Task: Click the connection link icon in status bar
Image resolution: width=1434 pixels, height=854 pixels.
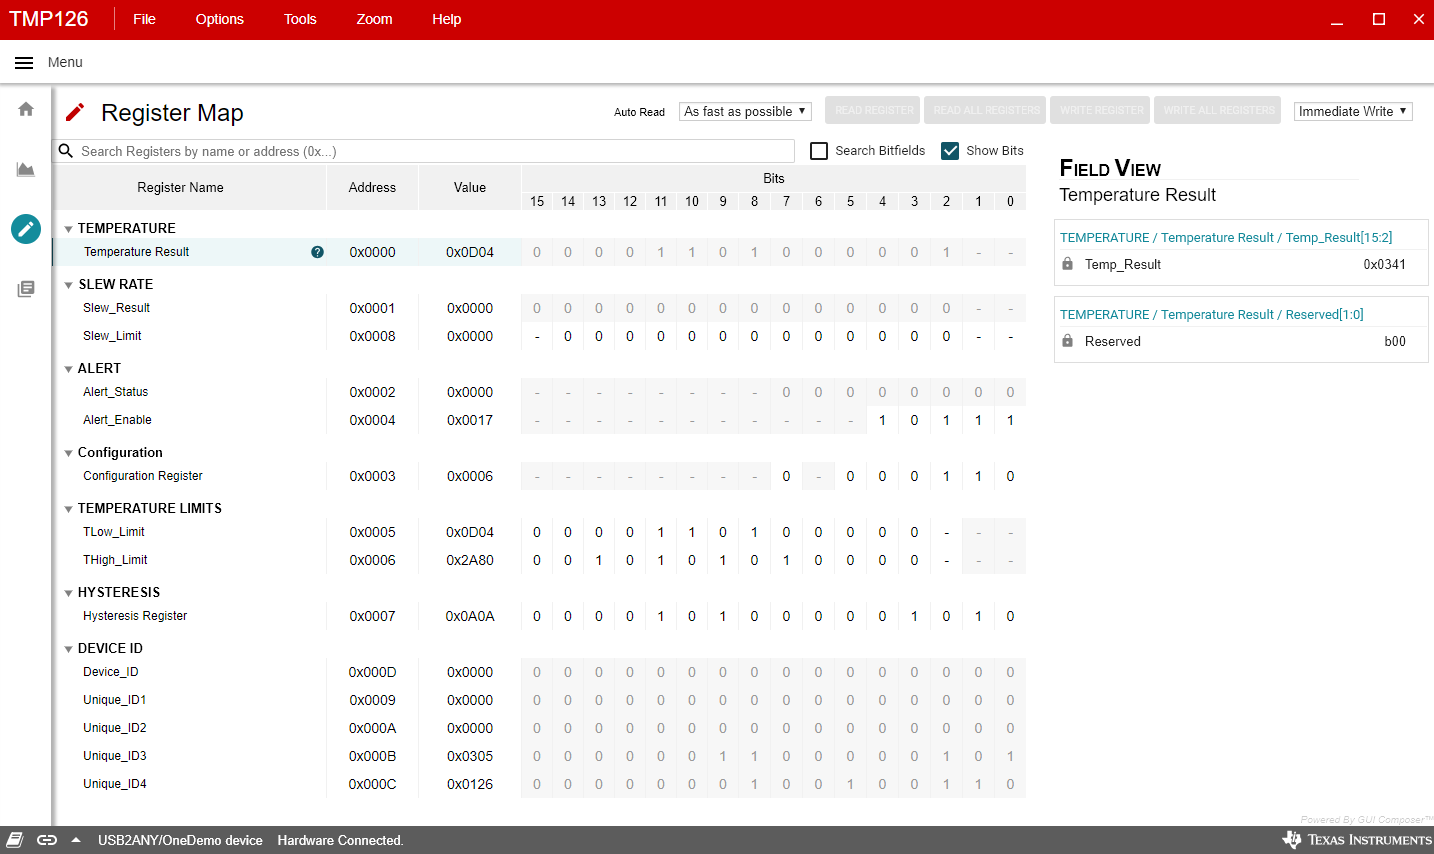Action: (x=47, y=840)
